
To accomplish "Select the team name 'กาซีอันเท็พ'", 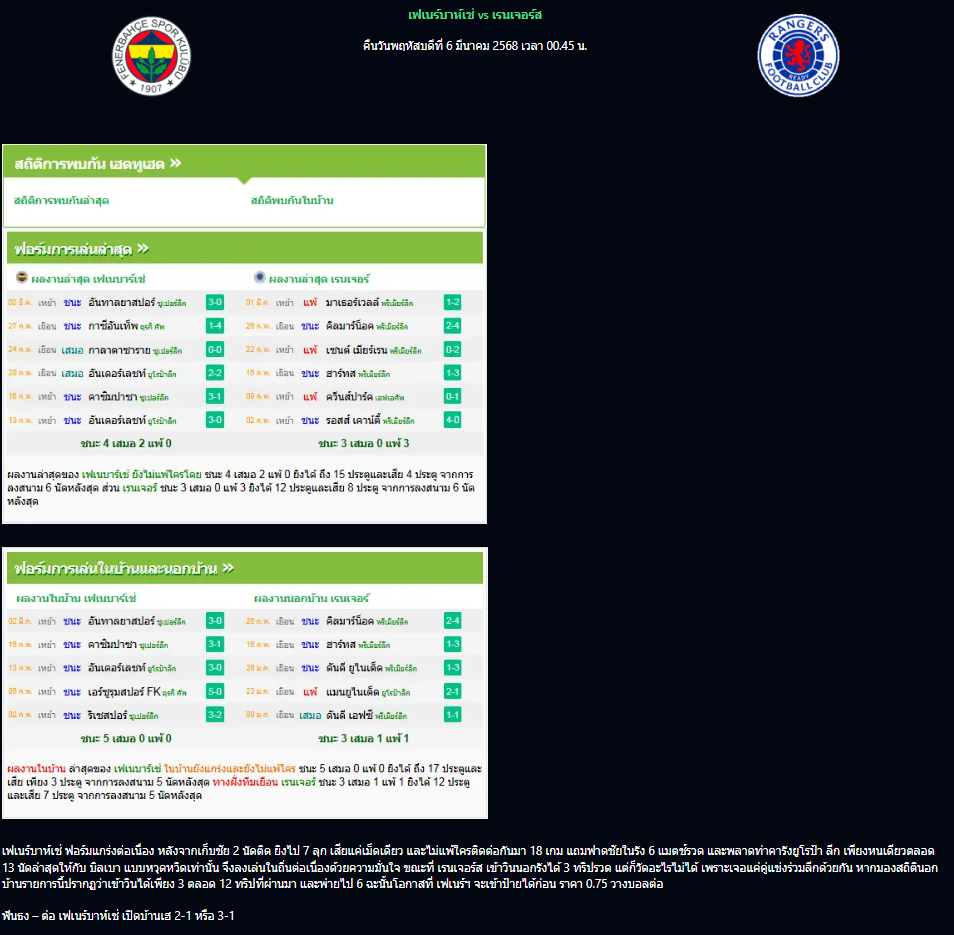I will pyautogui.click(x=113, y=325).
